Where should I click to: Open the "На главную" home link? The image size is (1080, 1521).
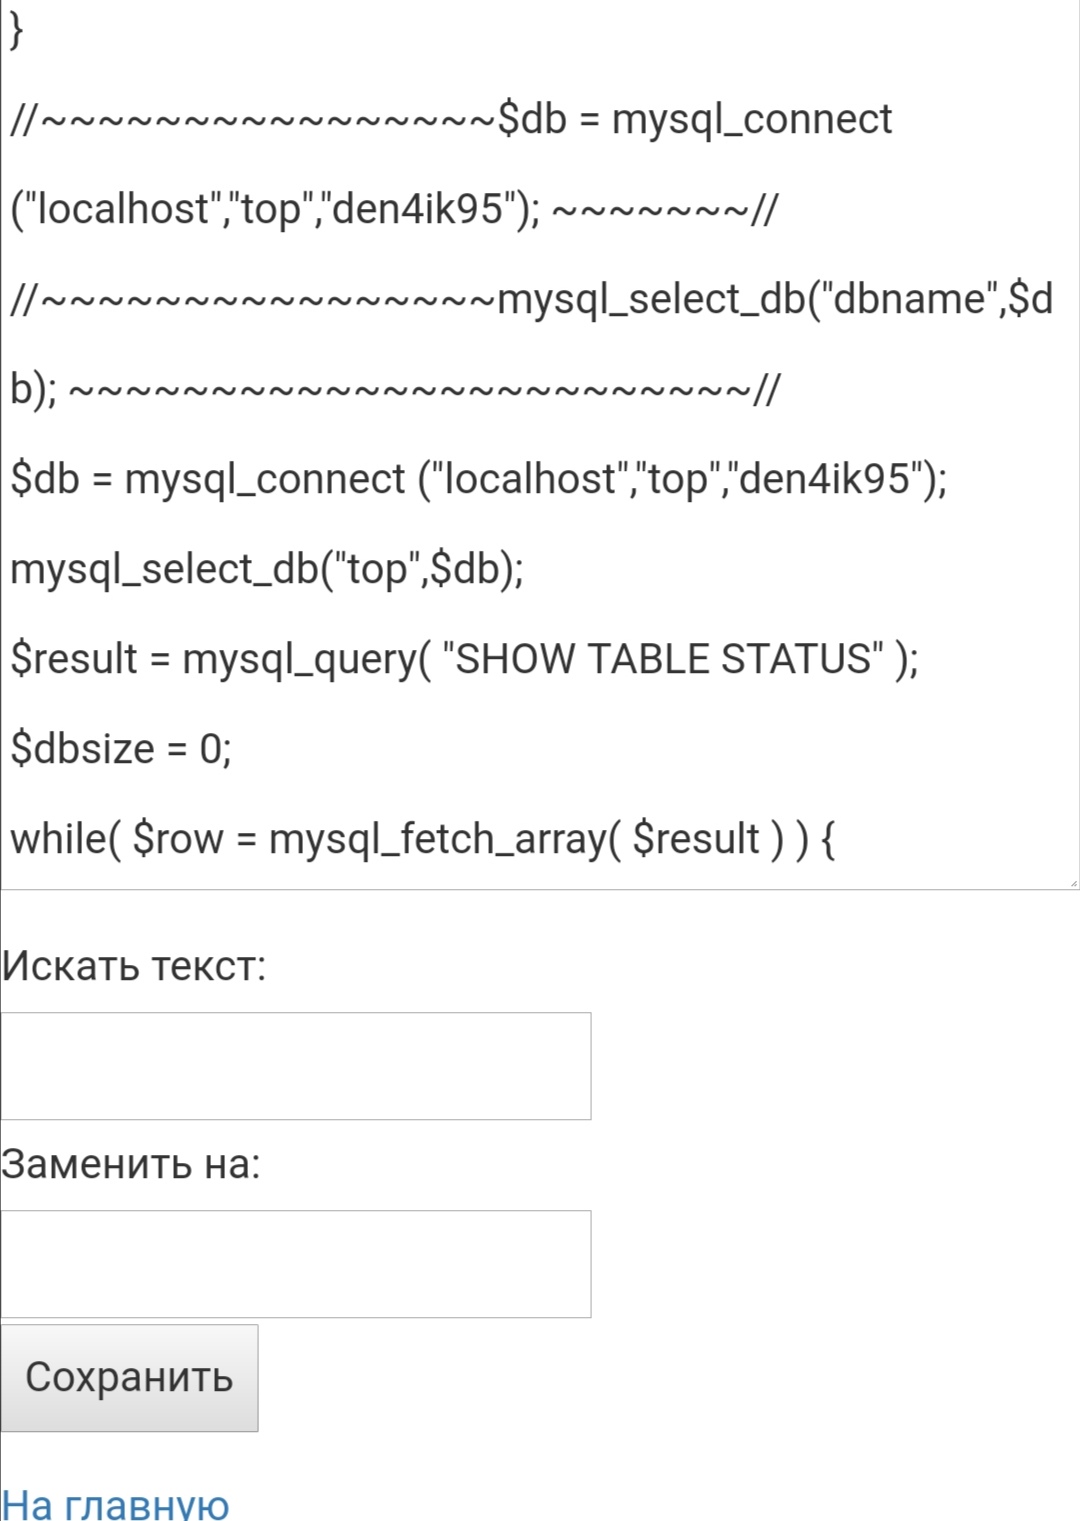tap(116, 1504)
